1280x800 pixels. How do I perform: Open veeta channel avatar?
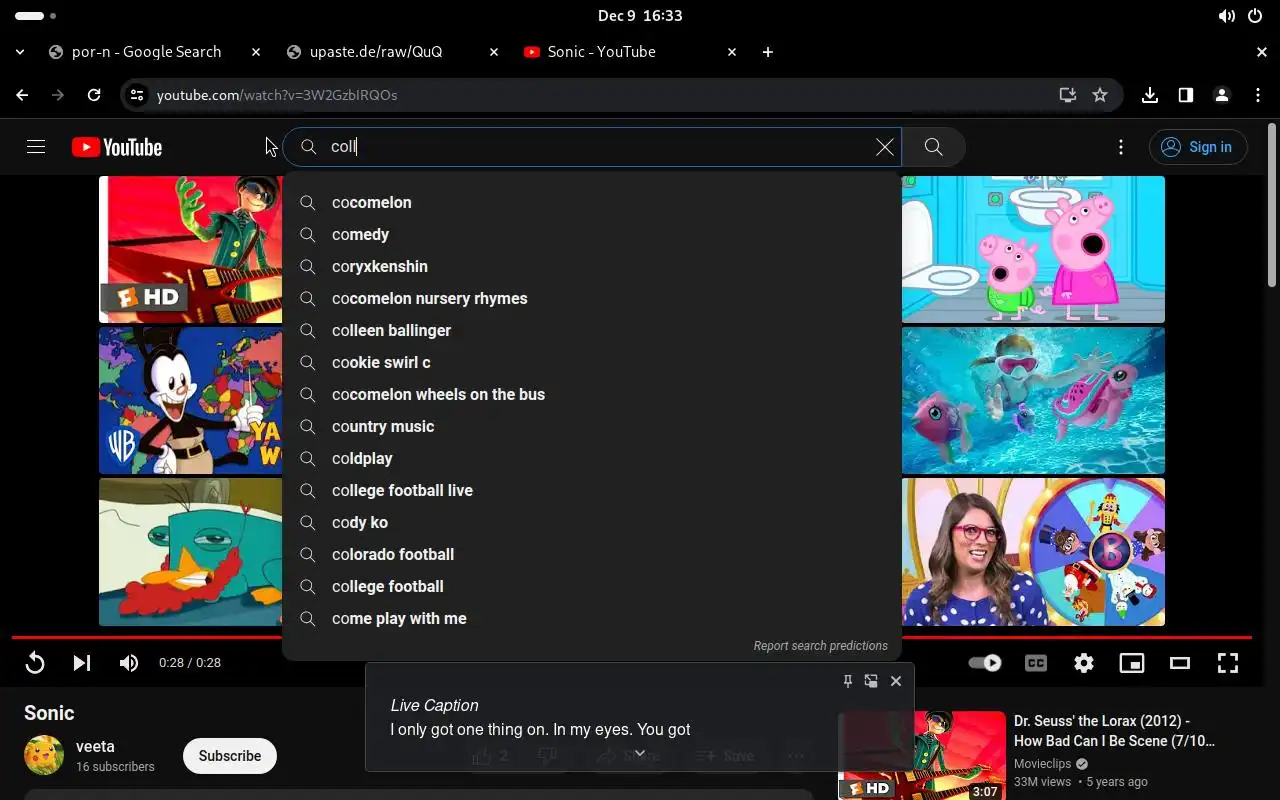coord(44,756)
